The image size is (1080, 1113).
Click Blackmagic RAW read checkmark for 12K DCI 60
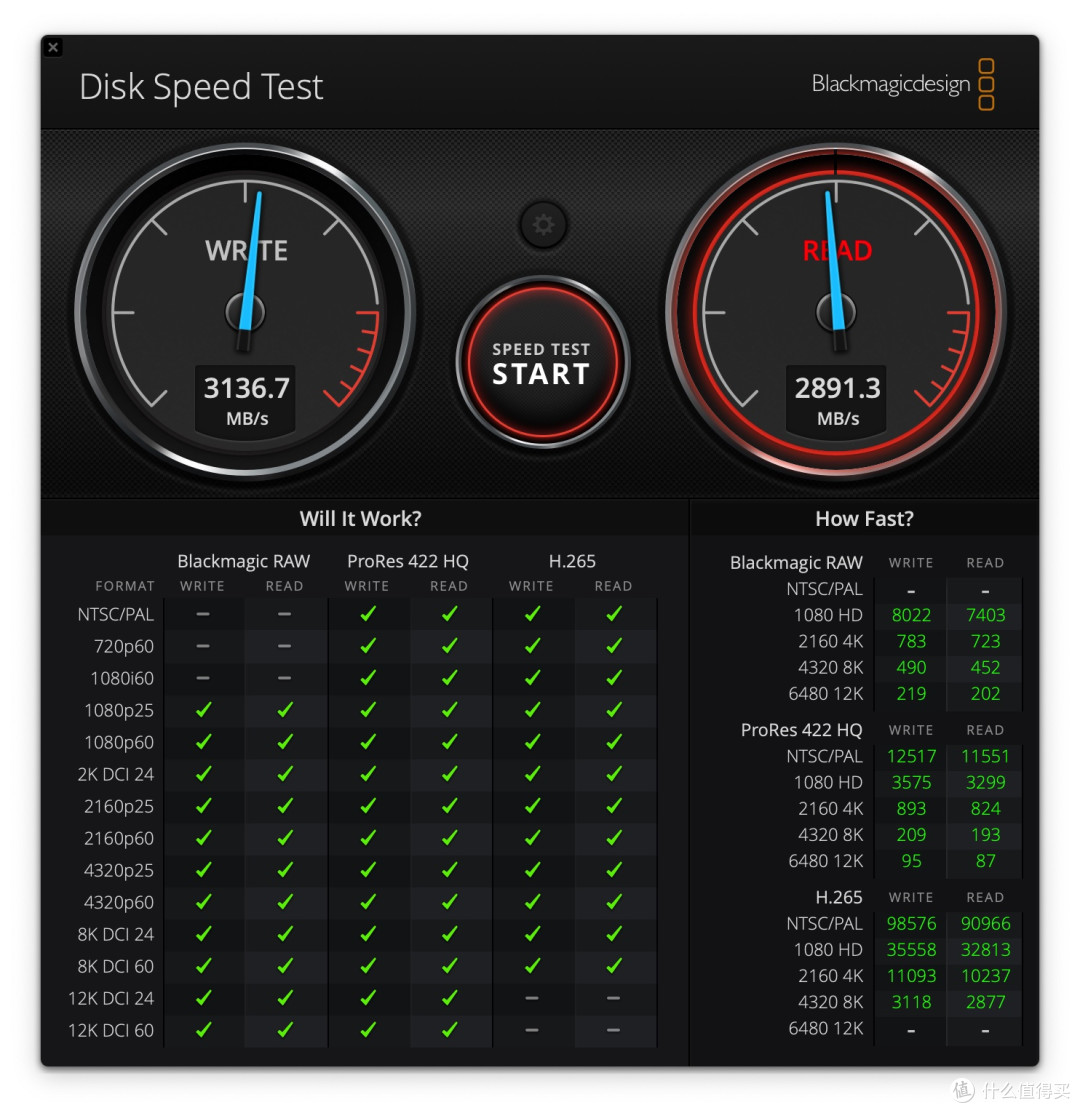[285, 1029]
